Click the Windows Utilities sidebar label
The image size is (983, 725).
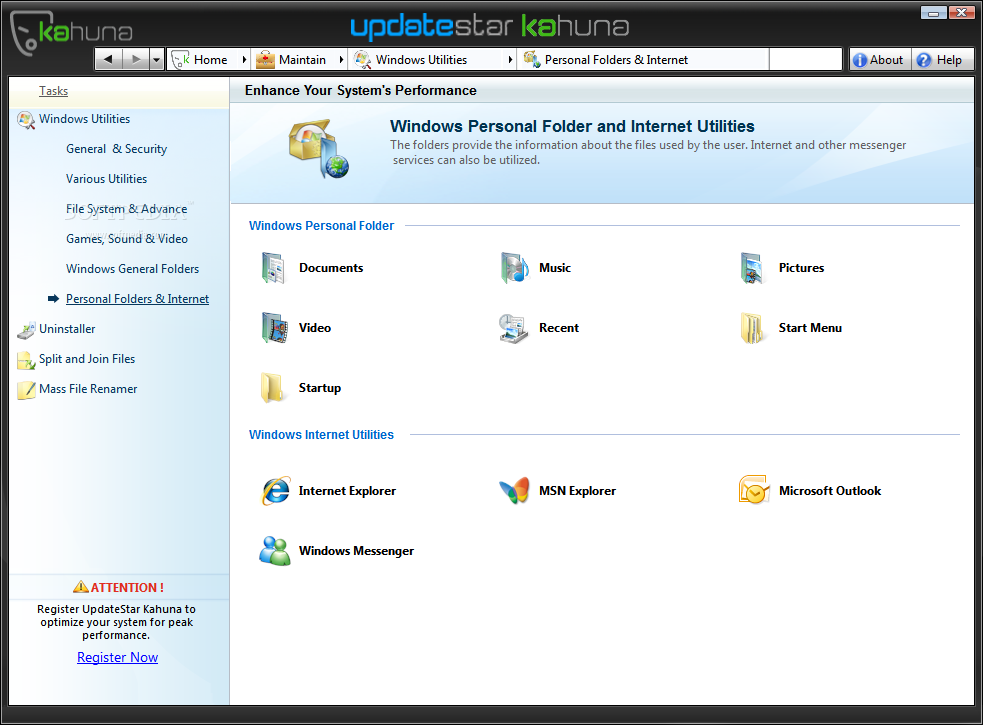[85, 119]
